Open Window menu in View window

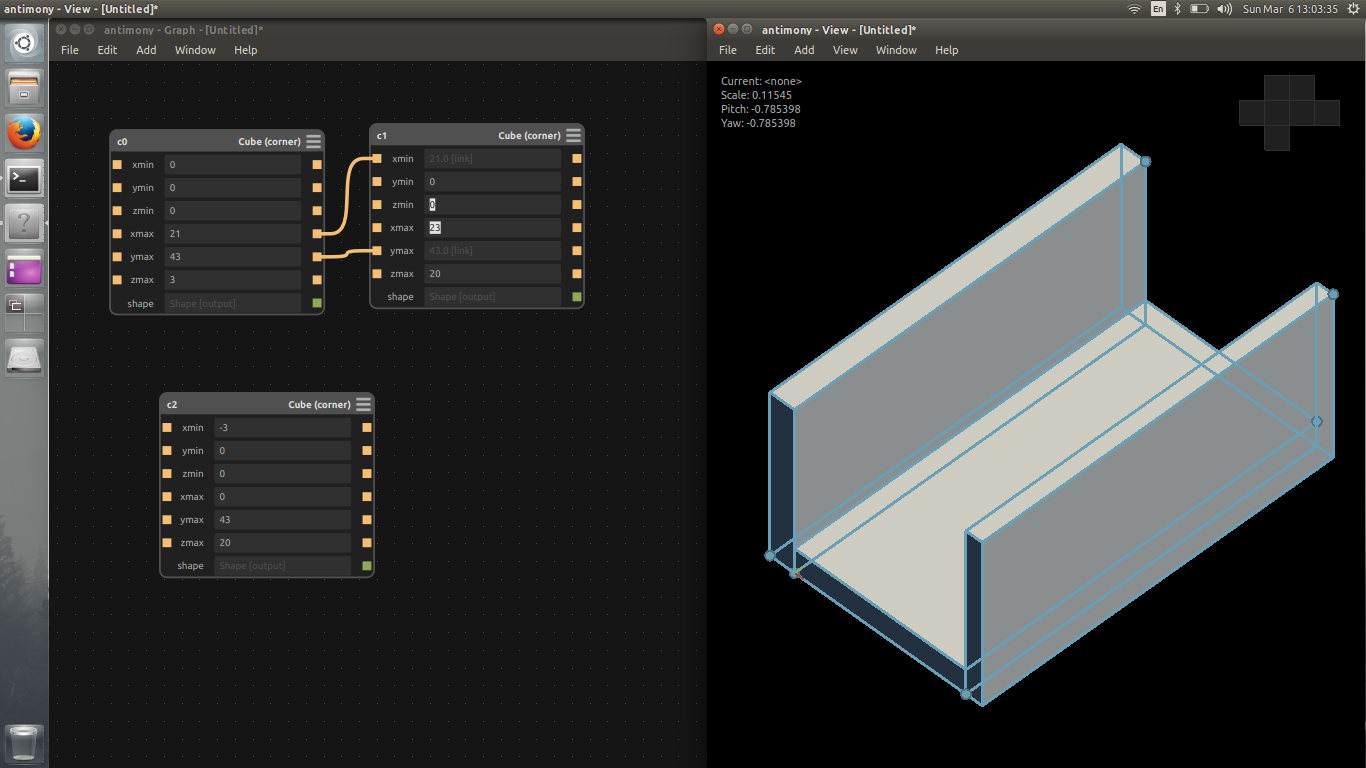pyautogui.click(x=896, y=50)
